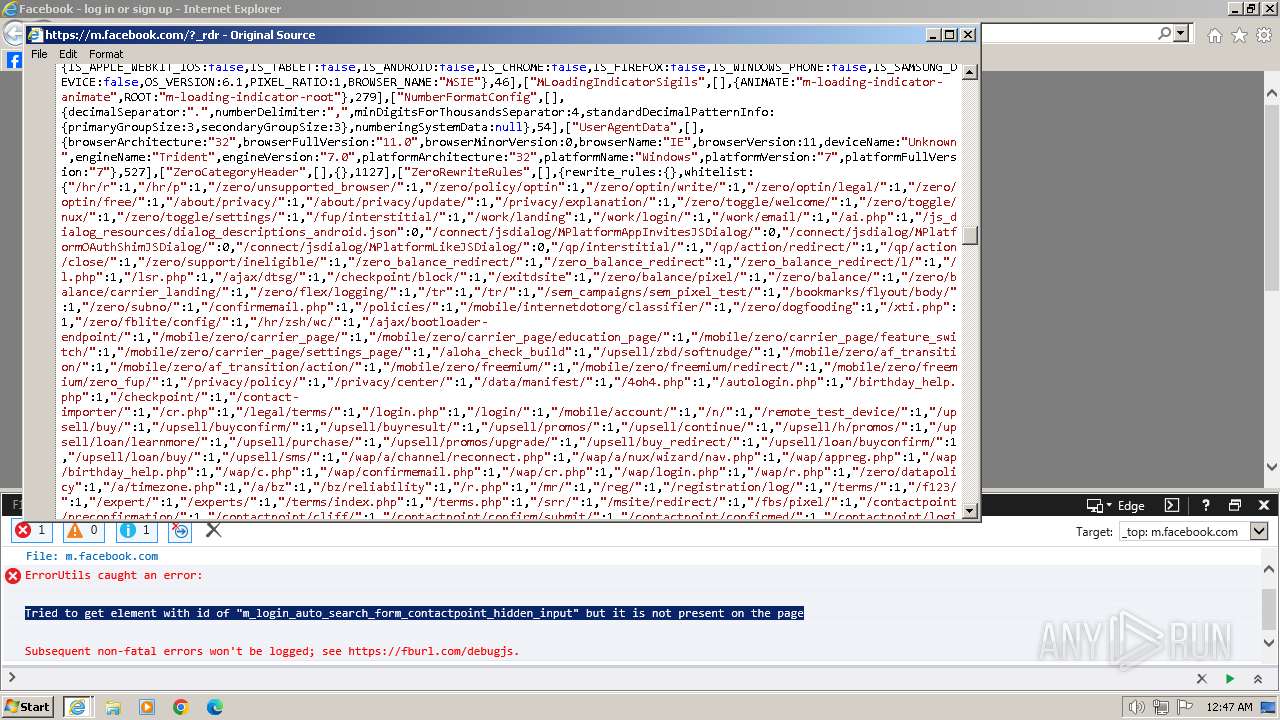
Task: Open the Format menu in Original Source window
Action: pyautogui.click(x=106, y=54)
